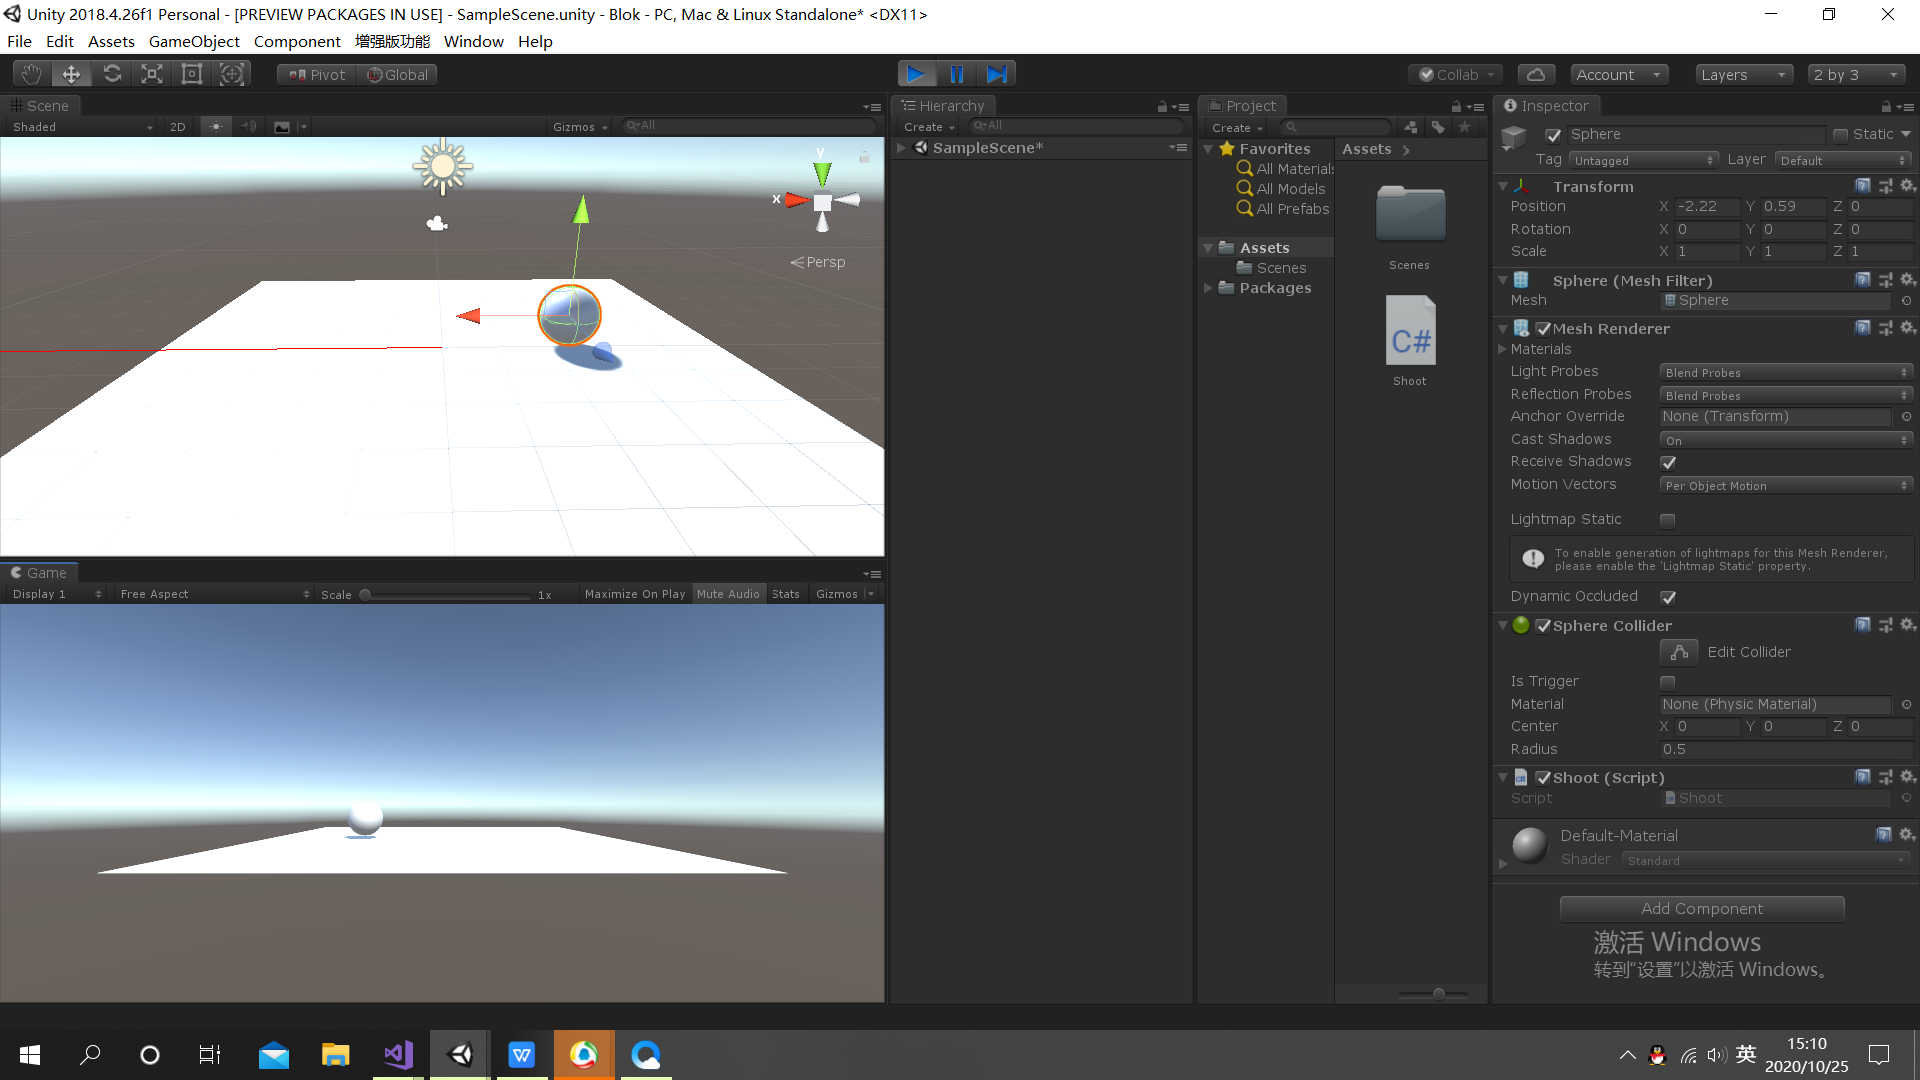Image resolution: width=1920 pixels, height=1080 pixels.
Task: Click the Edit Collider icon button
Action: pyautogui.click(x=1679, y=652)
